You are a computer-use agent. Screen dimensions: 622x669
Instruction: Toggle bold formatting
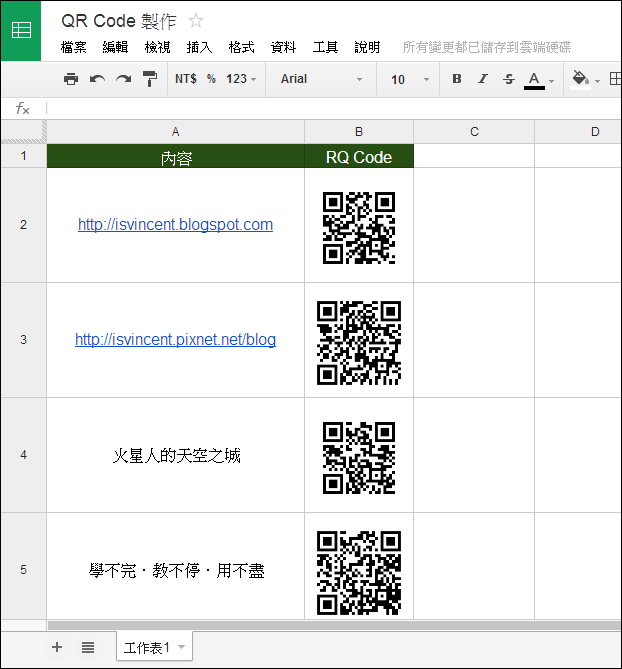pos(456,79)
